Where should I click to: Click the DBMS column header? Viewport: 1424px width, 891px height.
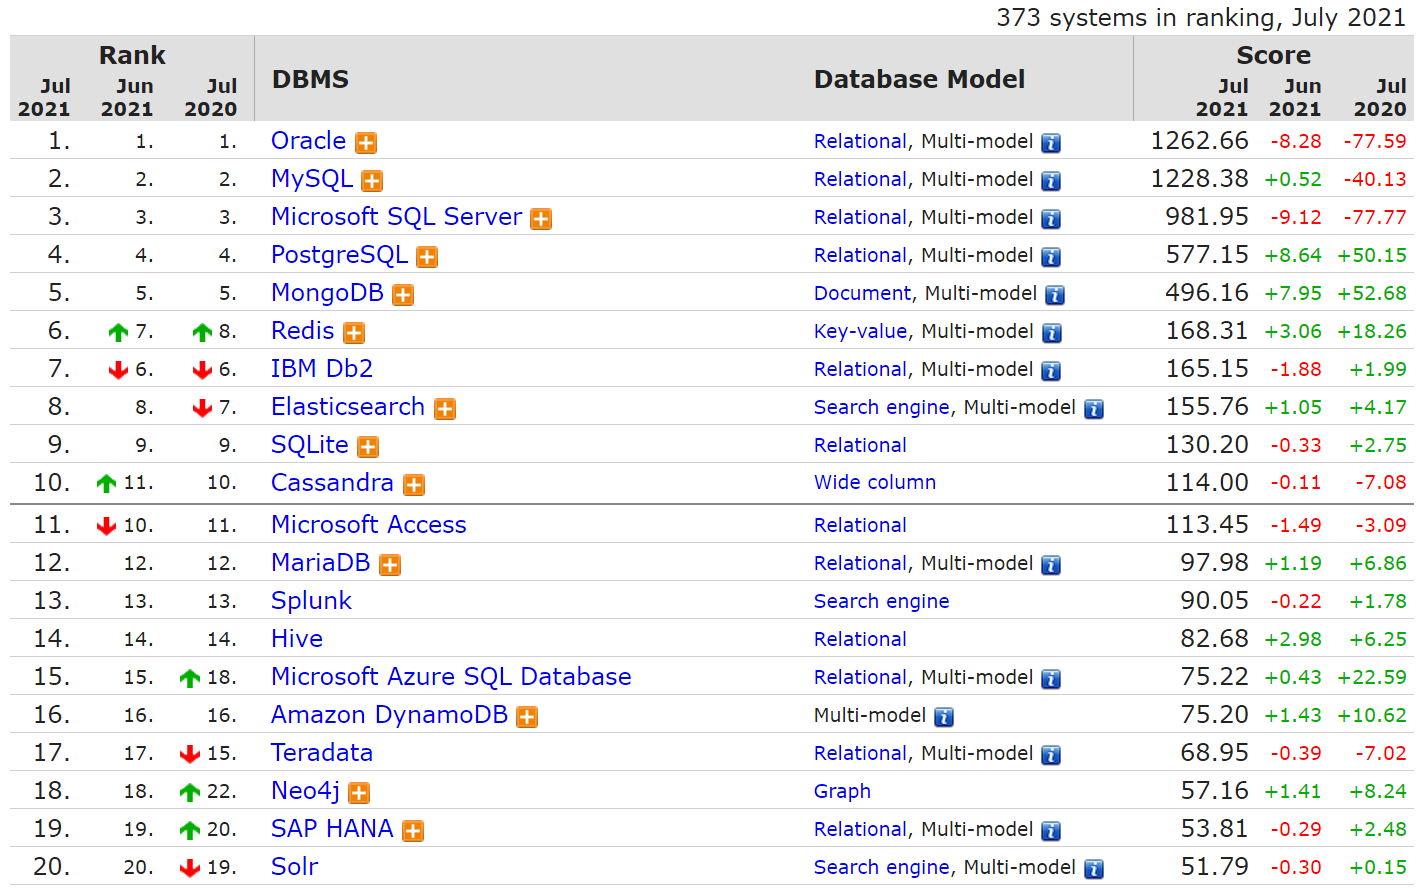coord(310,80)
